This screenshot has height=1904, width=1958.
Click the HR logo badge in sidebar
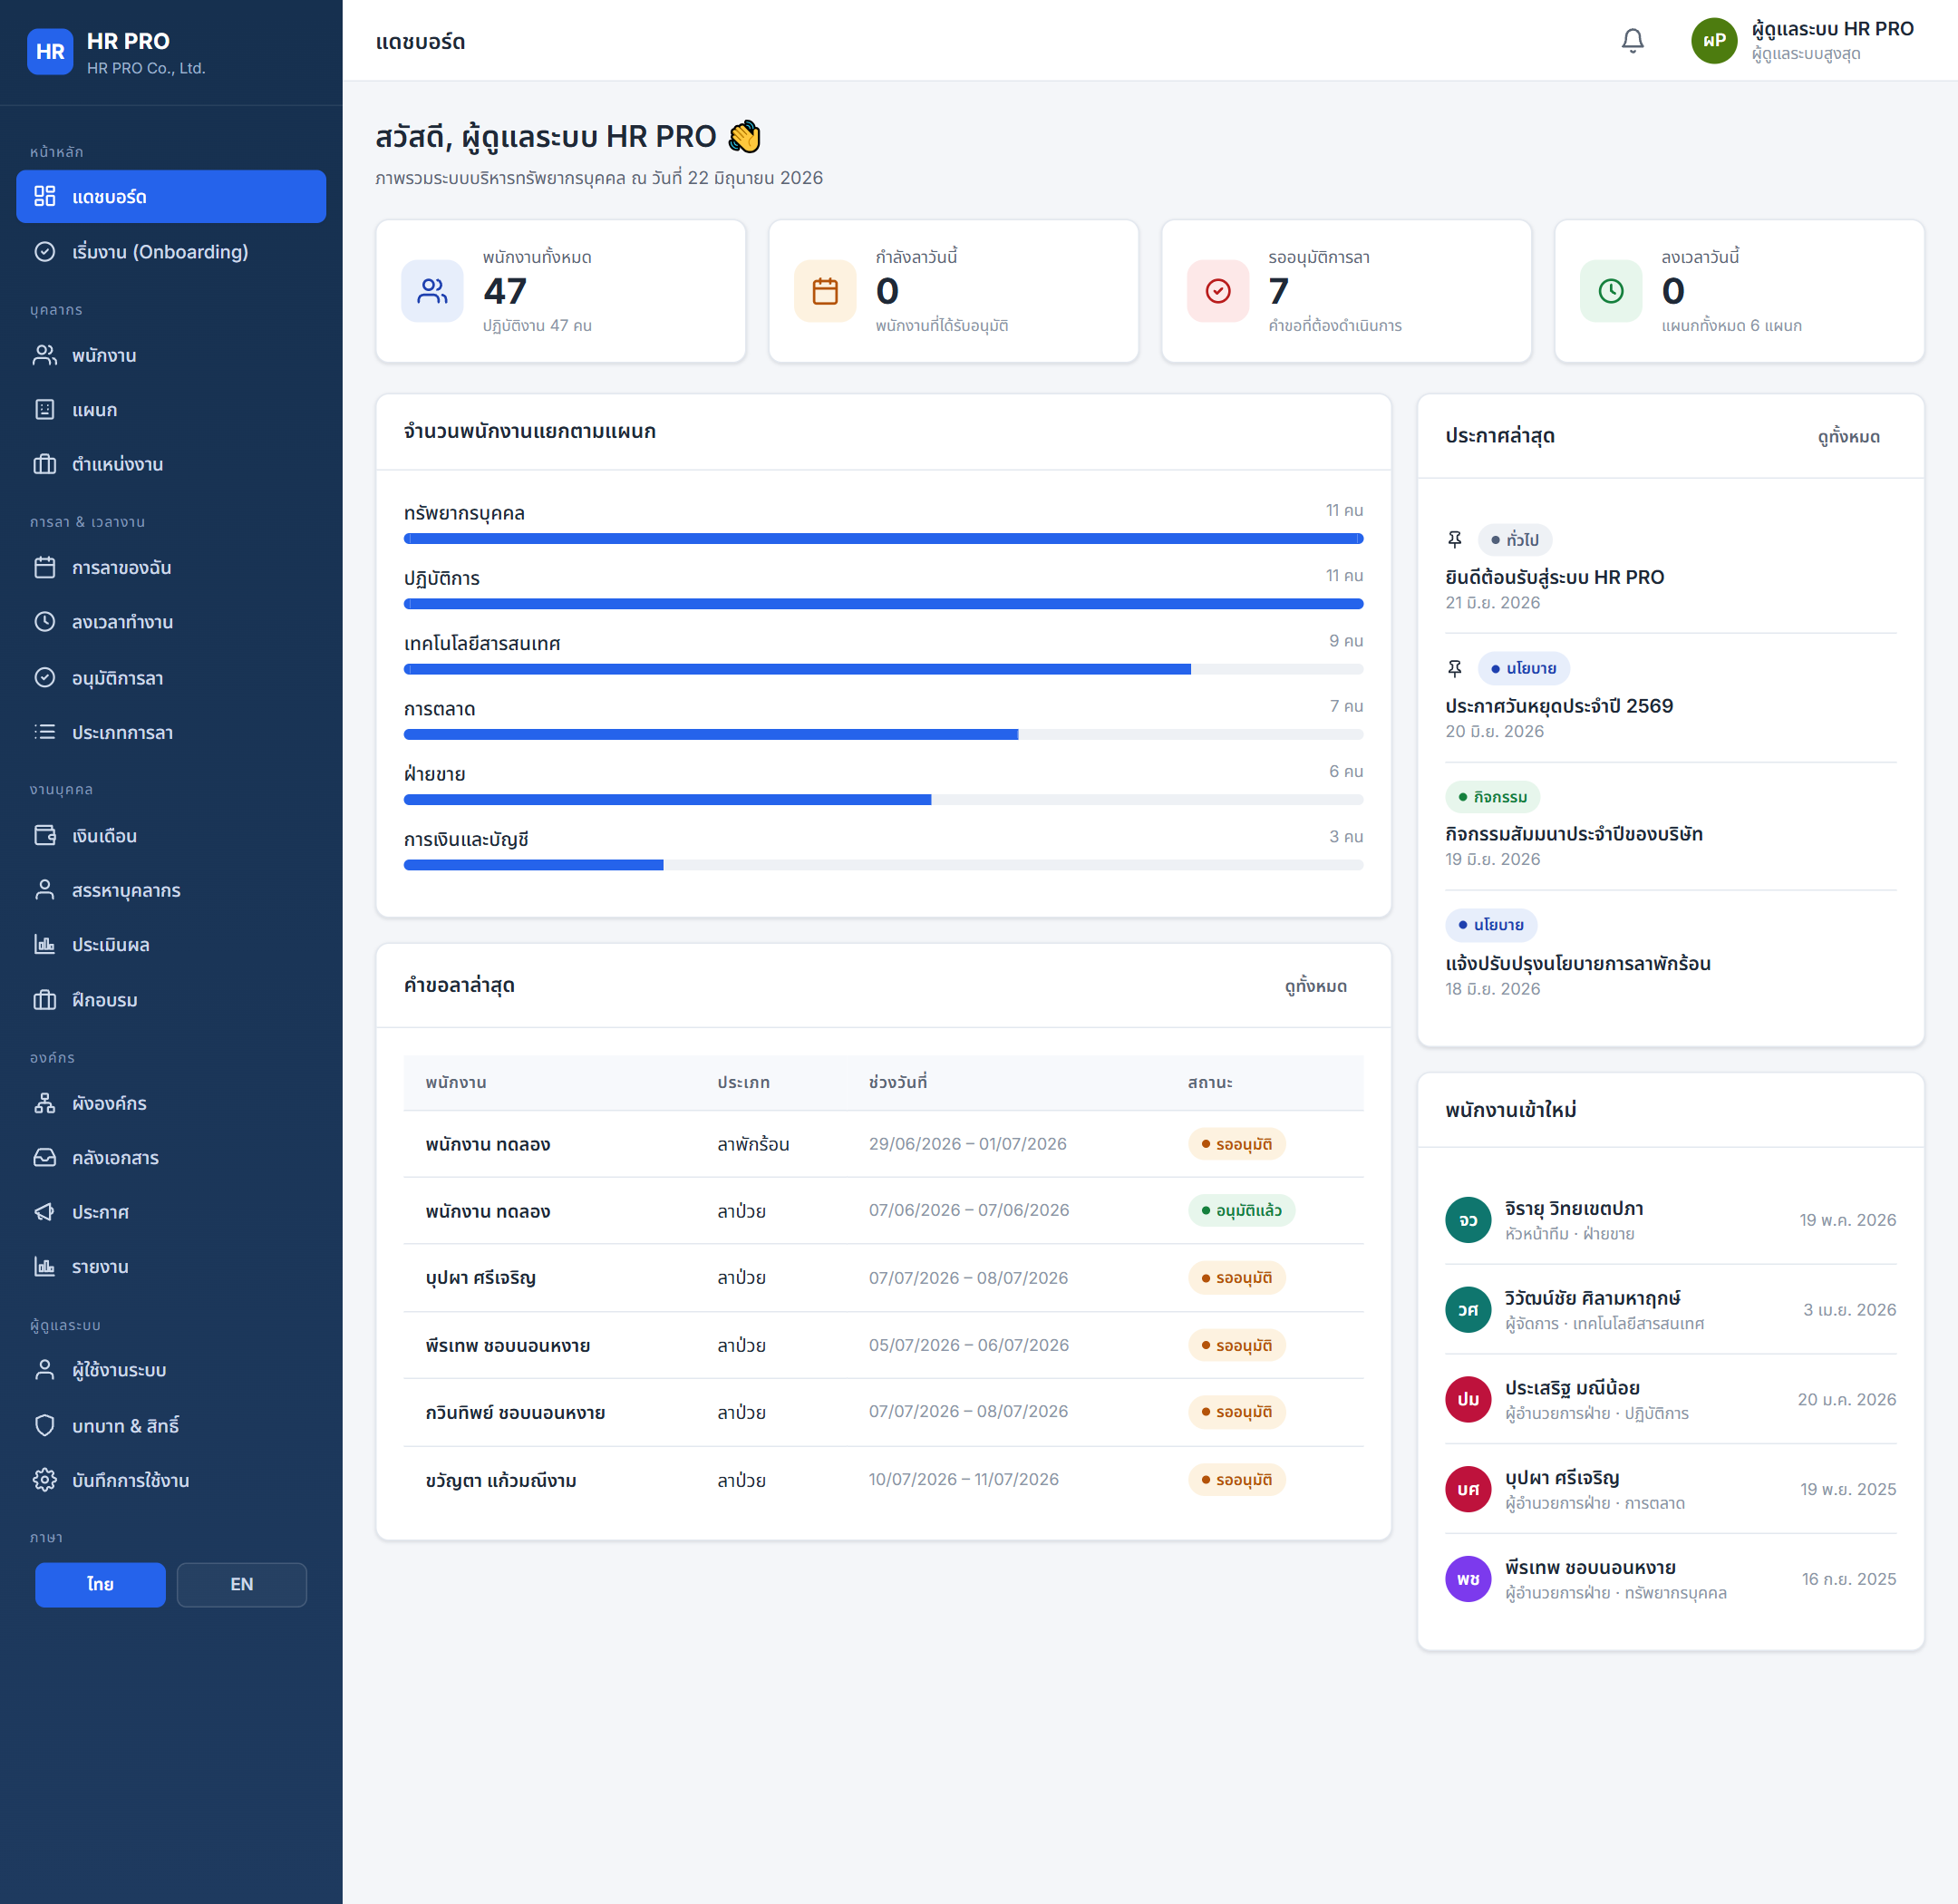click(50, 52)
